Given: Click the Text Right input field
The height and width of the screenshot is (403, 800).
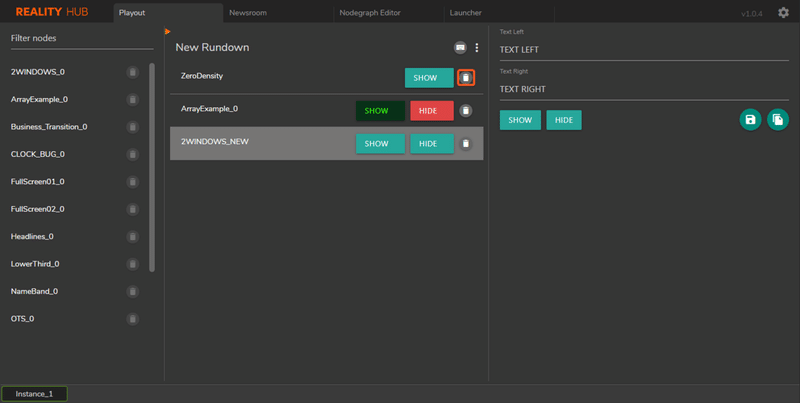Looking at the screenshot, I should [644, 89].
